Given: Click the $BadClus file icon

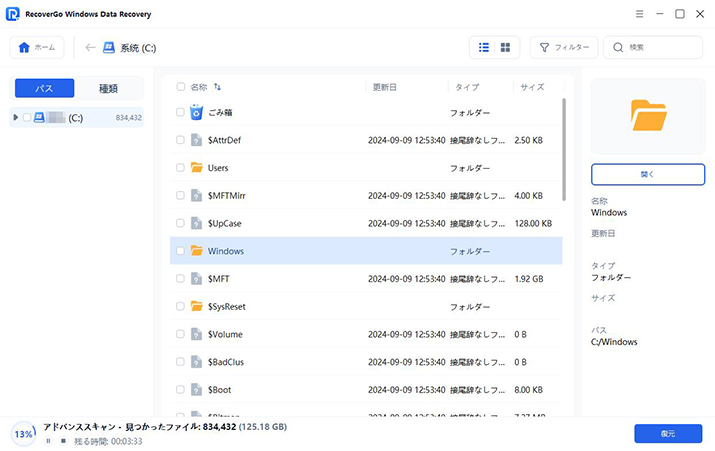Looking at the screenshot, I should point(197,362).
